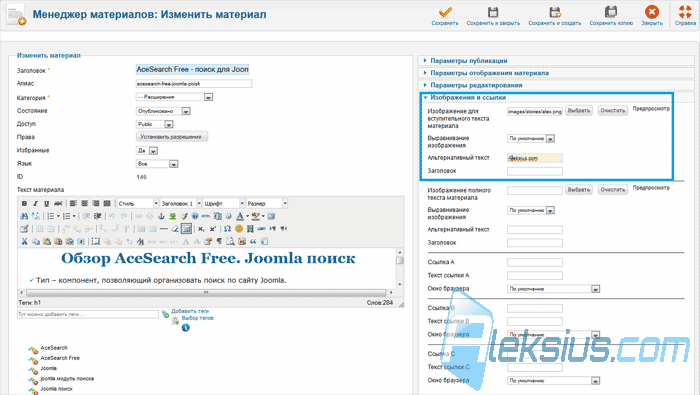The height and width of the screenshot is (395, 700).
Task: Open the Find binoculars tool
Action: coord(24,216)
